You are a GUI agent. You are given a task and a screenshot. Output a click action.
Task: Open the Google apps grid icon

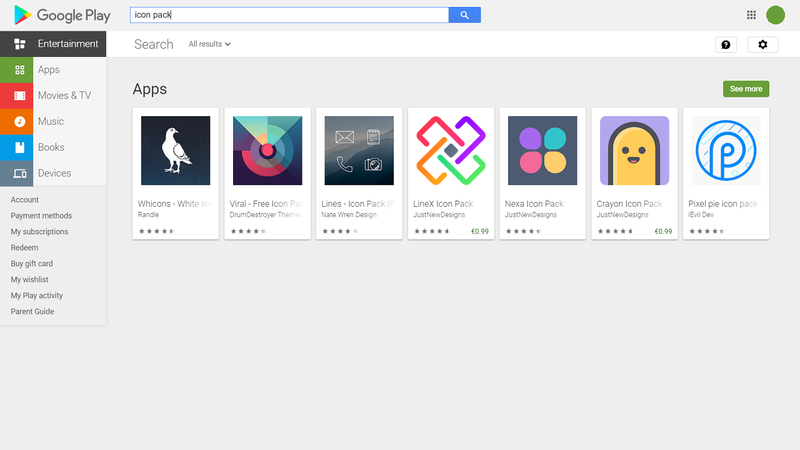[751, 15]
